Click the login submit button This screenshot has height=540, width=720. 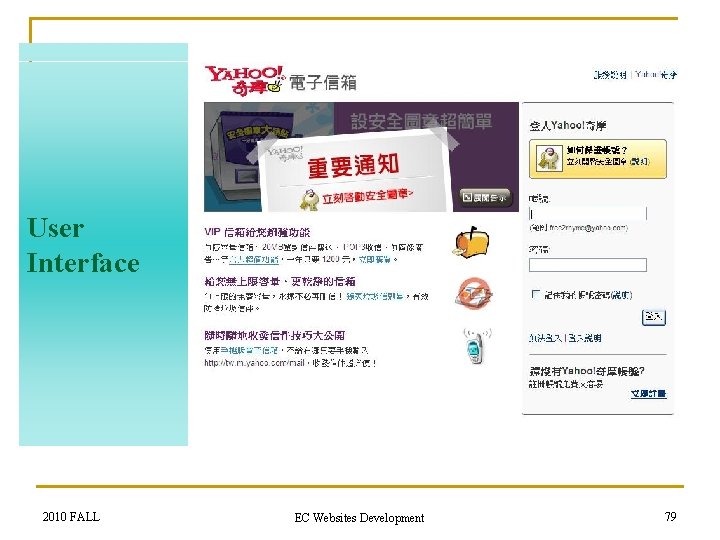(x=653, y=317)
